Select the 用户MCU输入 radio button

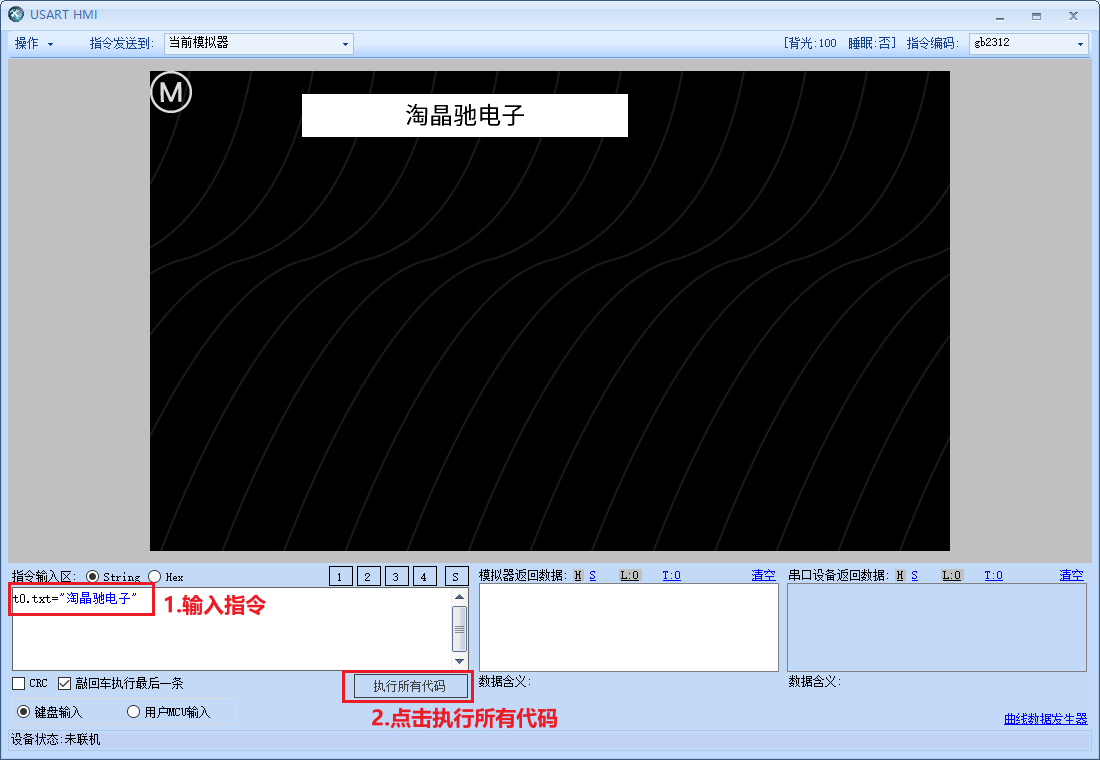point(132,710)
